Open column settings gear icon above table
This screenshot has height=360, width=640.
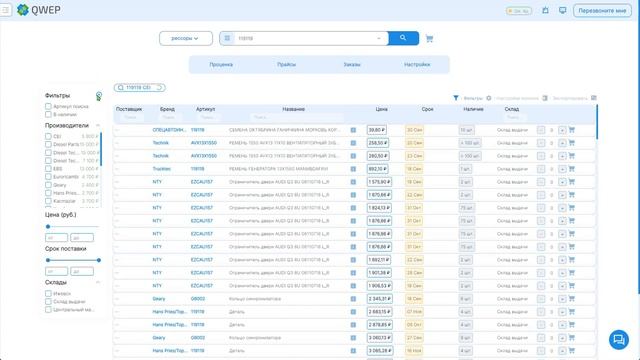click(489, 98)
